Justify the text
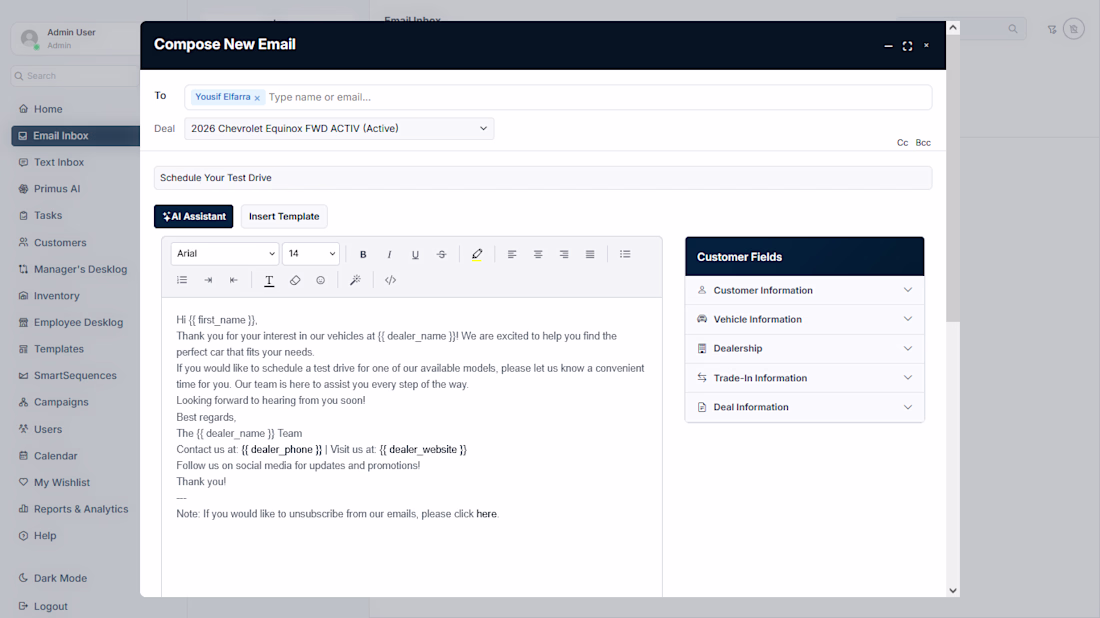This screenshot has height=618, width=1100. pos(590,254)
